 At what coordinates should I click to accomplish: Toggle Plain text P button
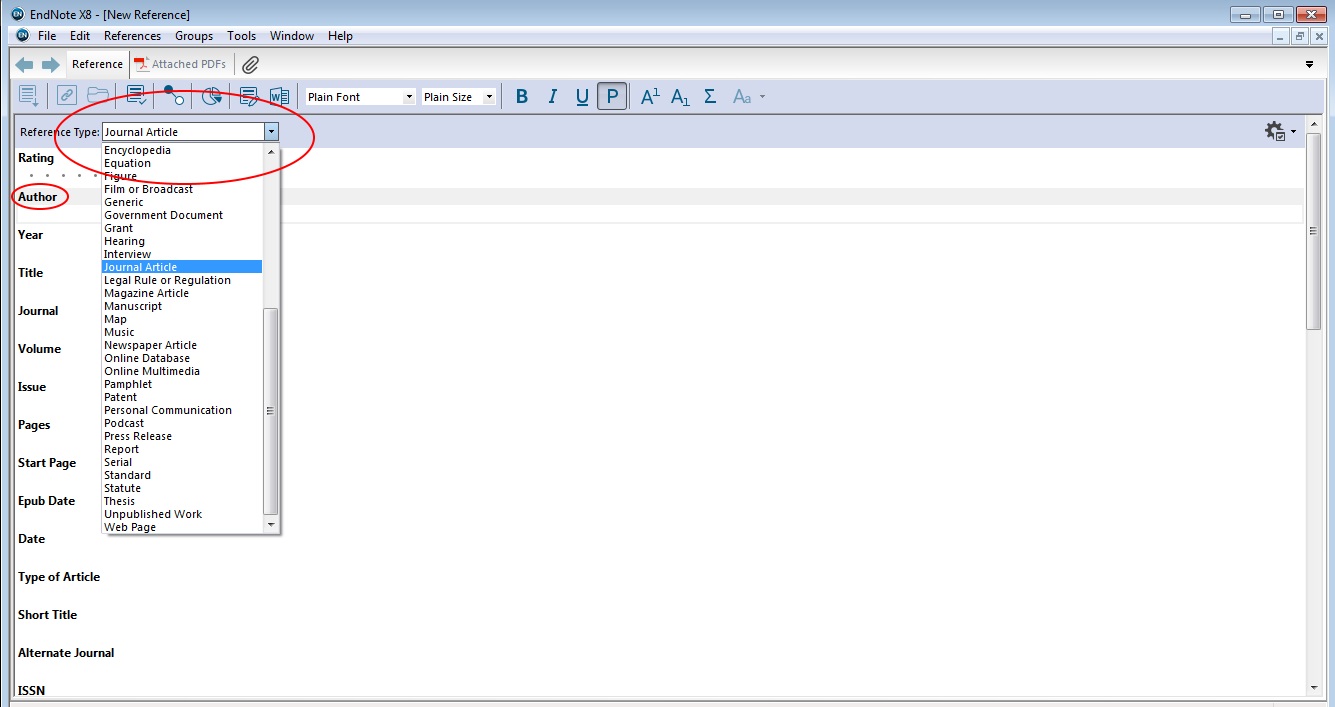coord(612,97)
